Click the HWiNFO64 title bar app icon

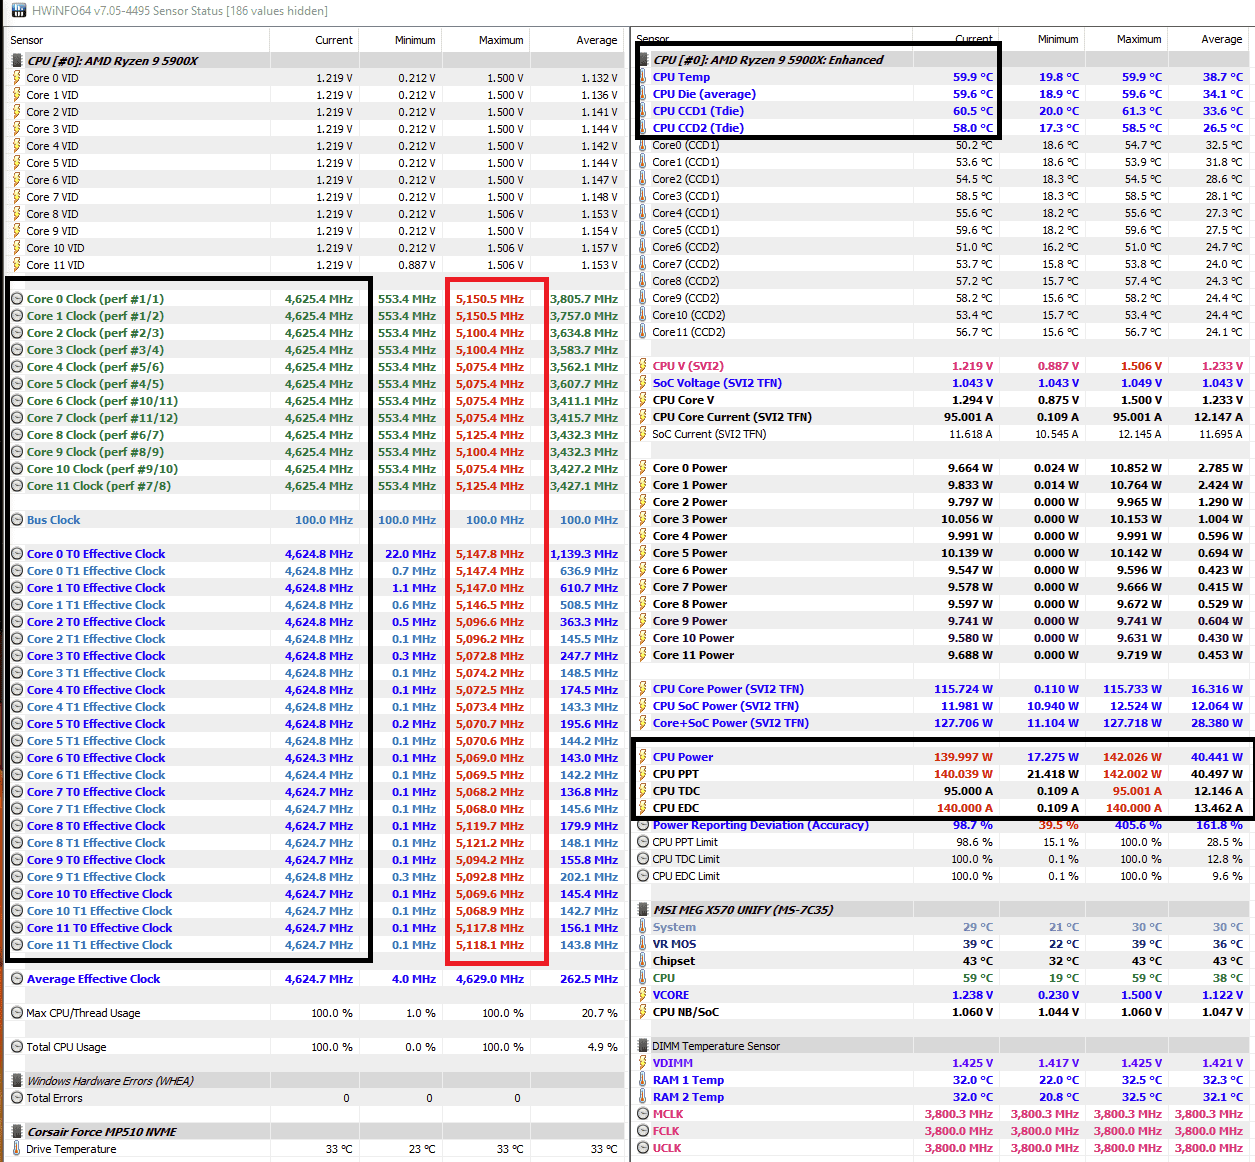[19, 11]
